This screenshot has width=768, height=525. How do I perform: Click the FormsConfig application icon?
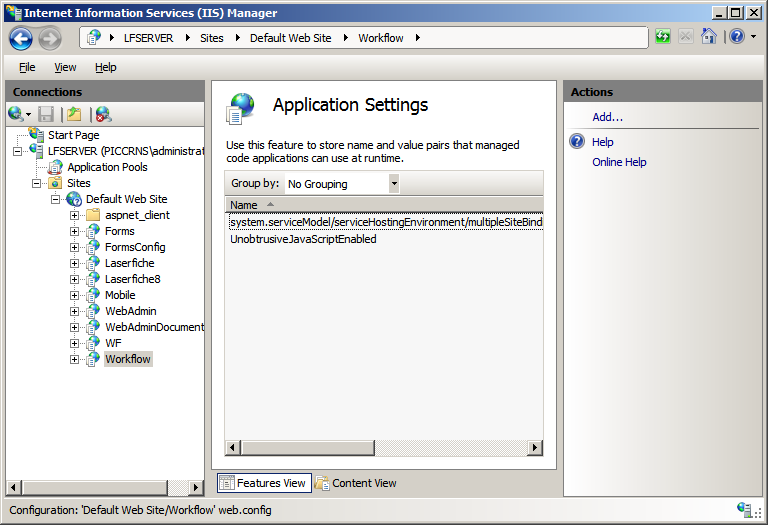click(x=93, y=247)
